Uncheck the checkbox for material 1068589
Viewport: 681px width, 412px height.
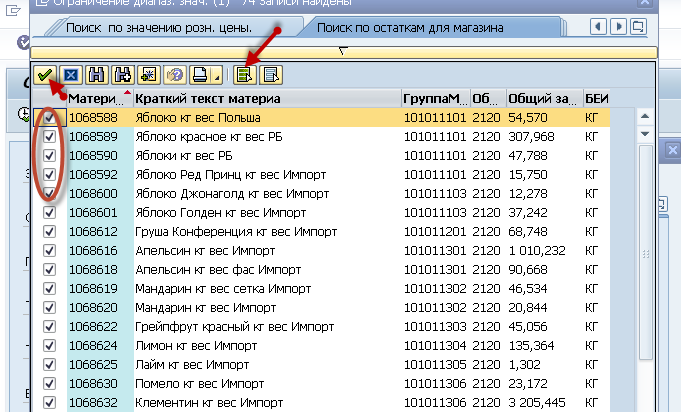coord(50,137)
